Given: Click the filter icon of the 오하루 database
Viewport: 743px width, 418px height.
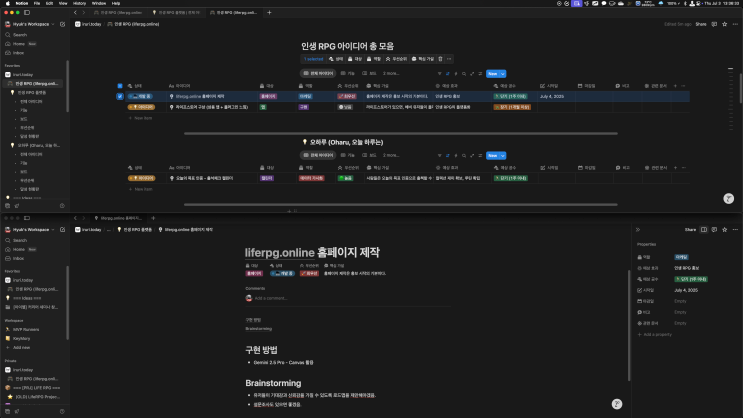Looking at the screenshot, I should 439,155.
